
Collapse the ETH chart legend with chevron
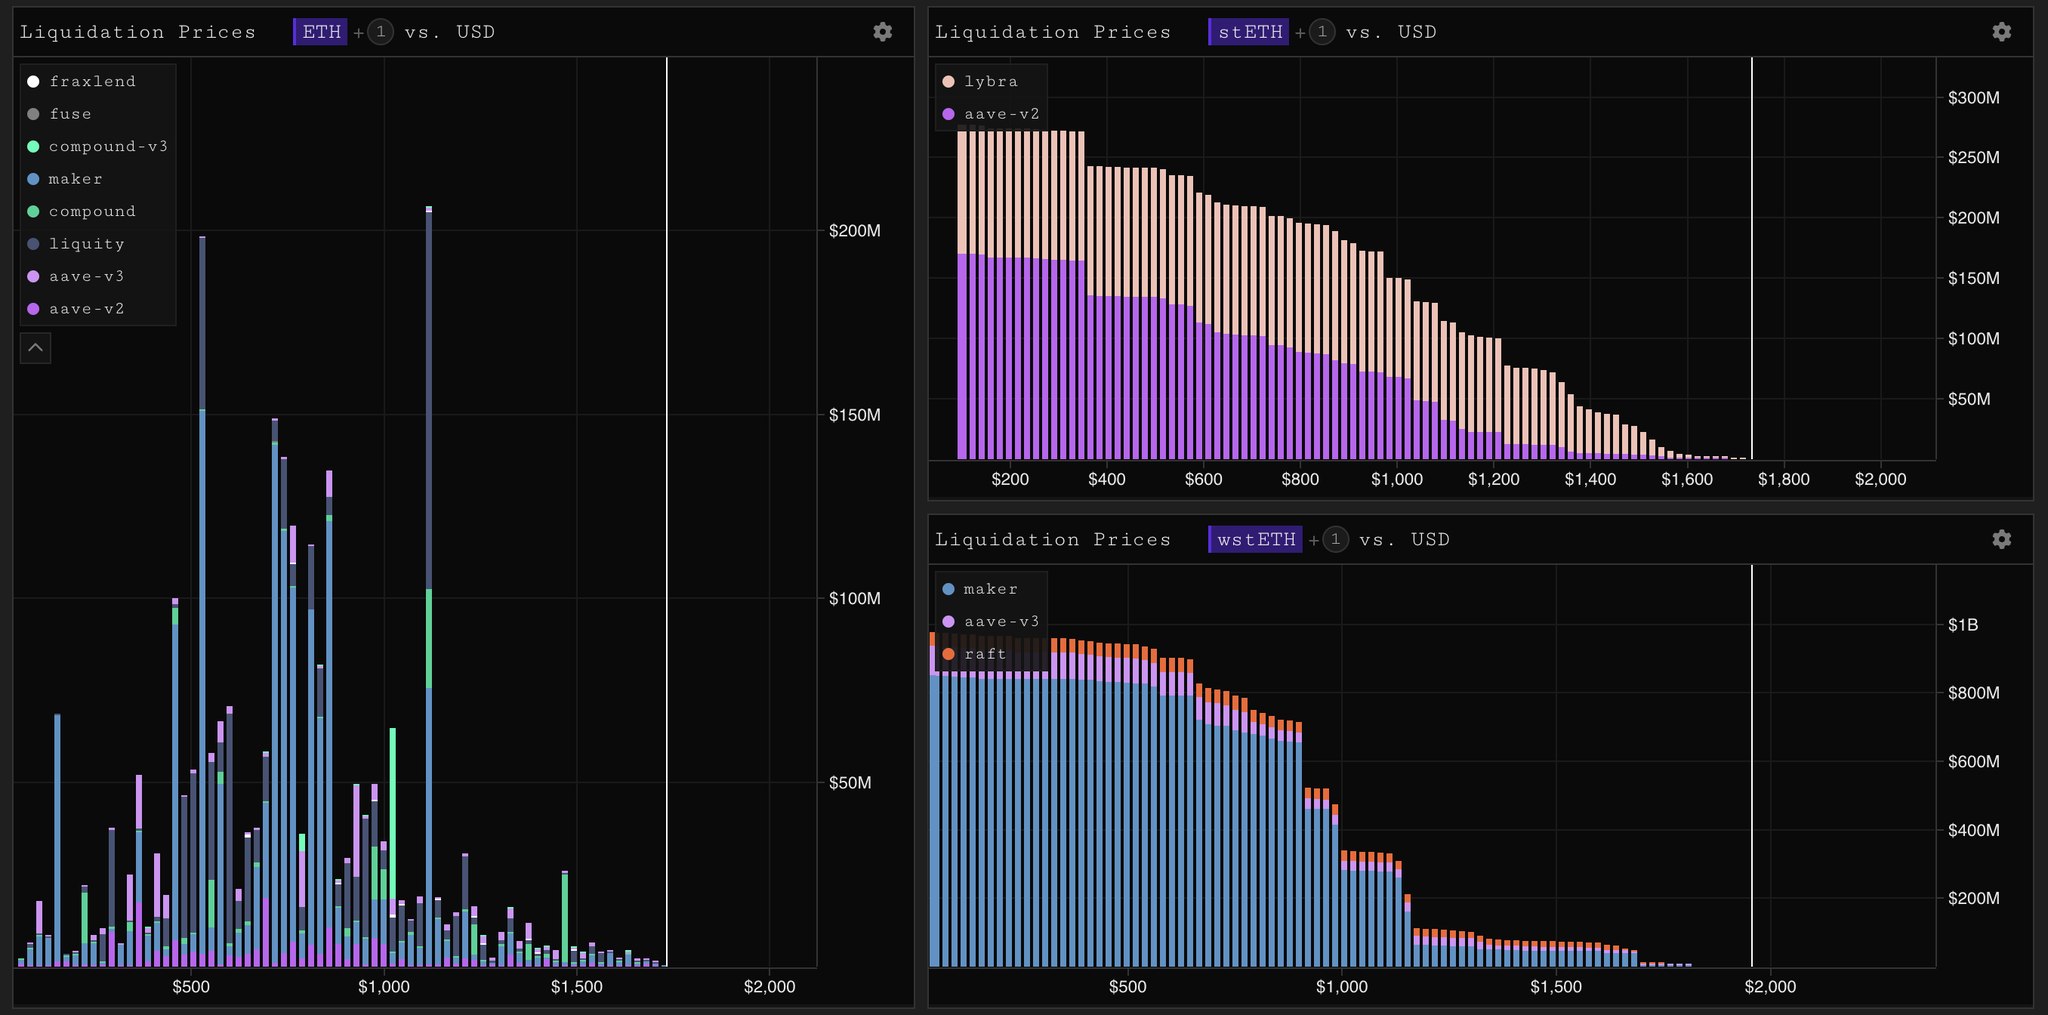point(35,348)
